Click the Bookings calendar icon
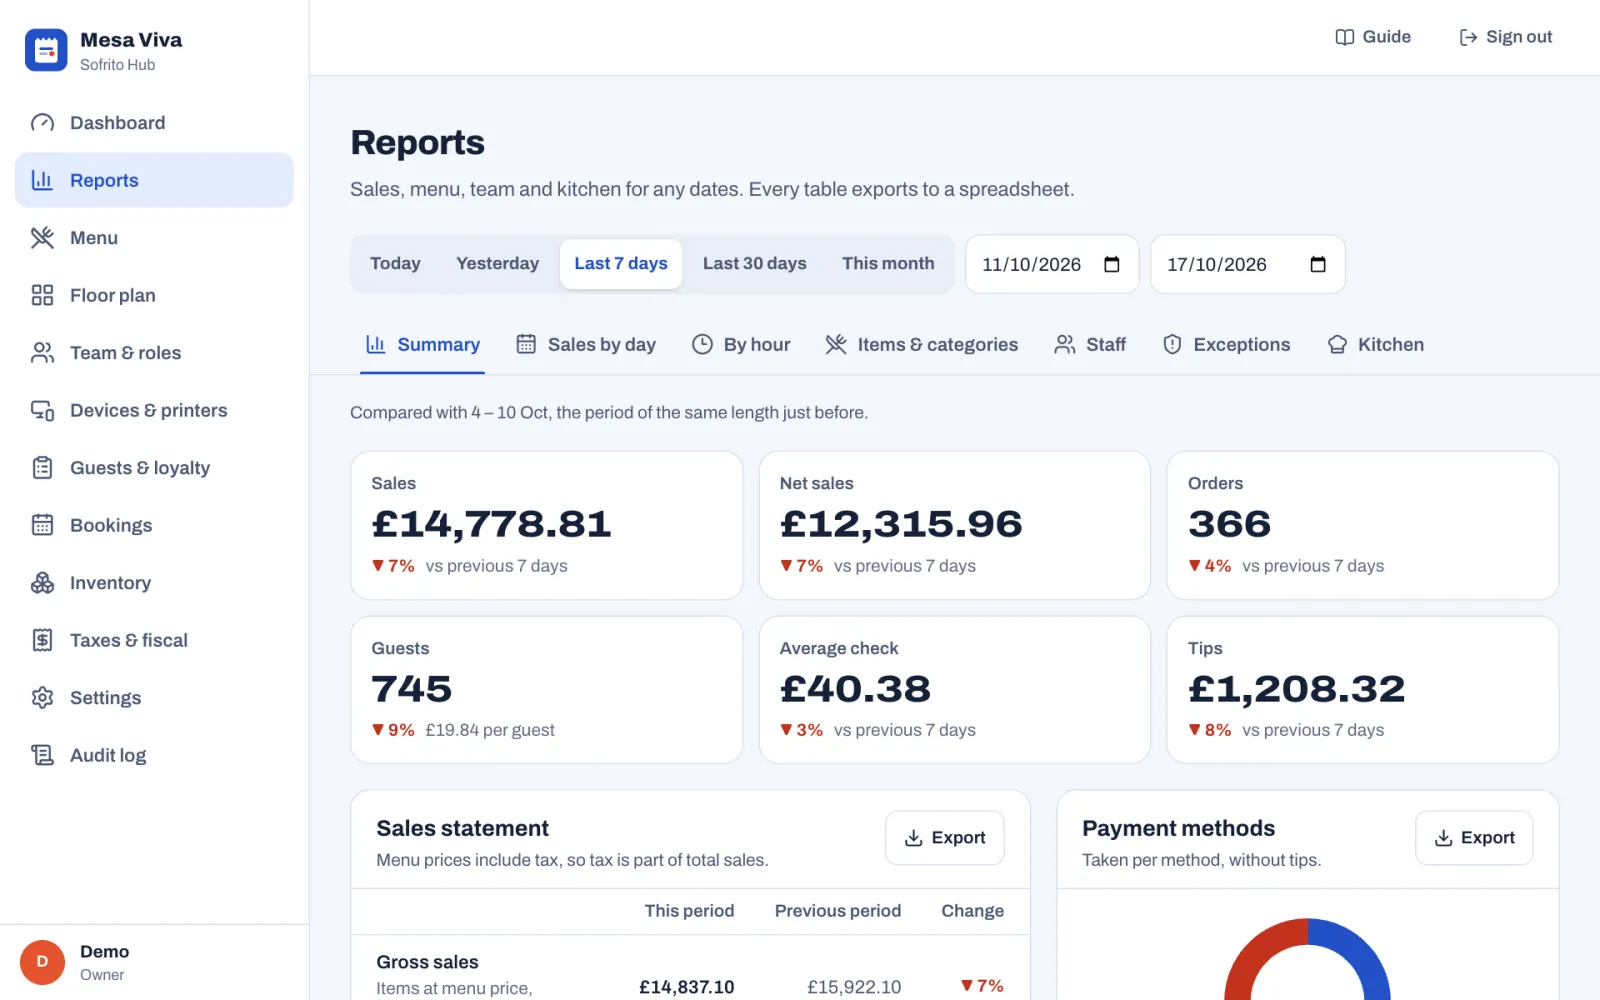Screen dimensions: 1600x1000 coord(42,525)
